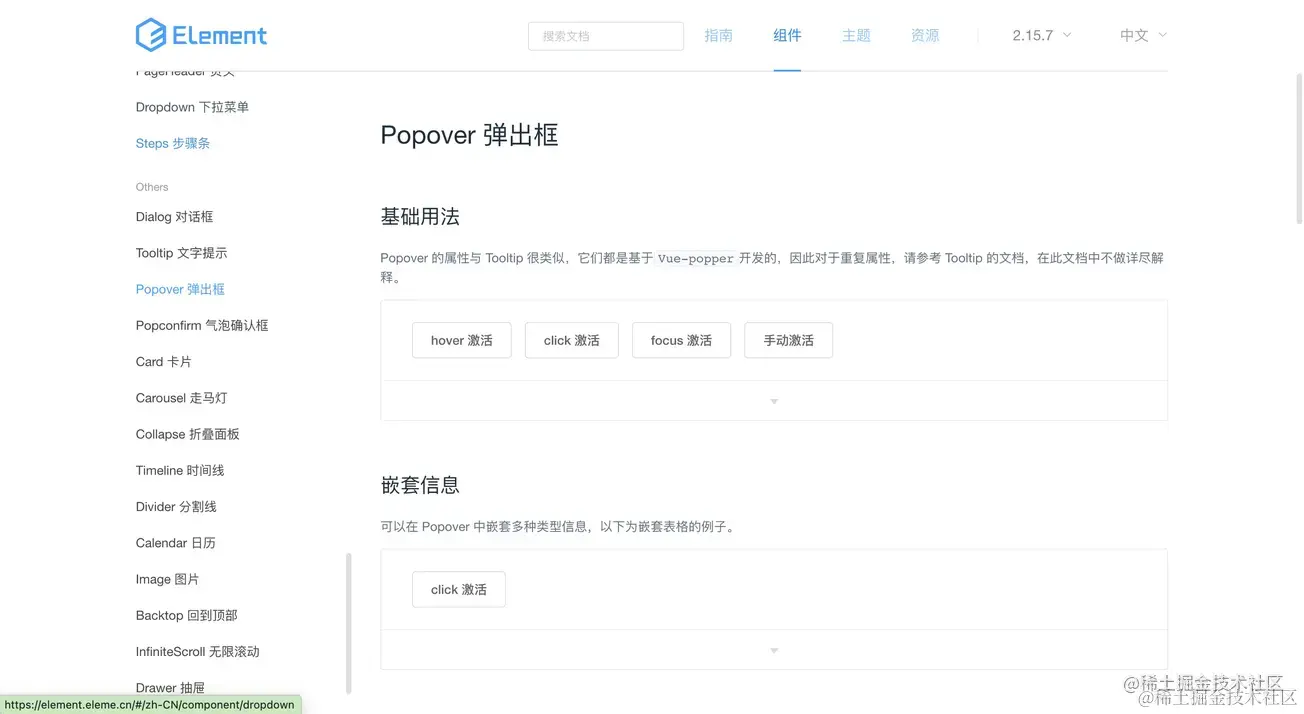This screenshot has height=714, width=1304.
Task: Click the Others sidebar group label
Action: [x=152, y=187]
